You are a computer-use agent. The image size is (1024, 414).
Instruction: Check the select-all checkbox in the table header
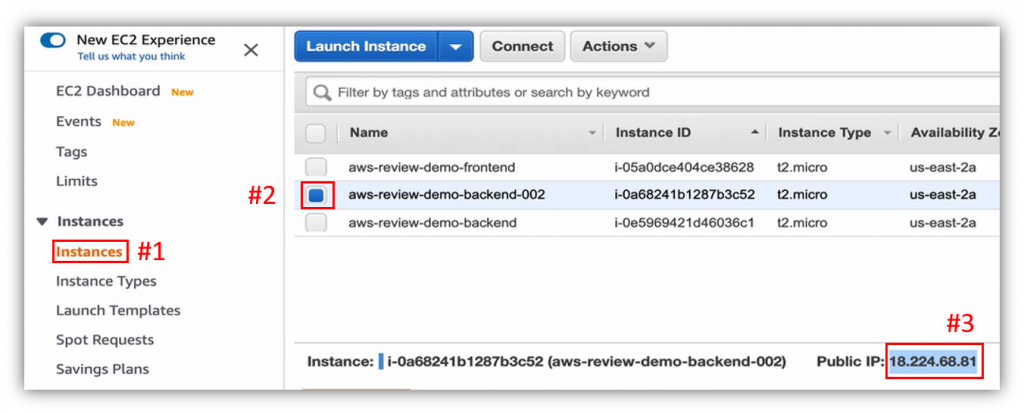click(315, 133)
